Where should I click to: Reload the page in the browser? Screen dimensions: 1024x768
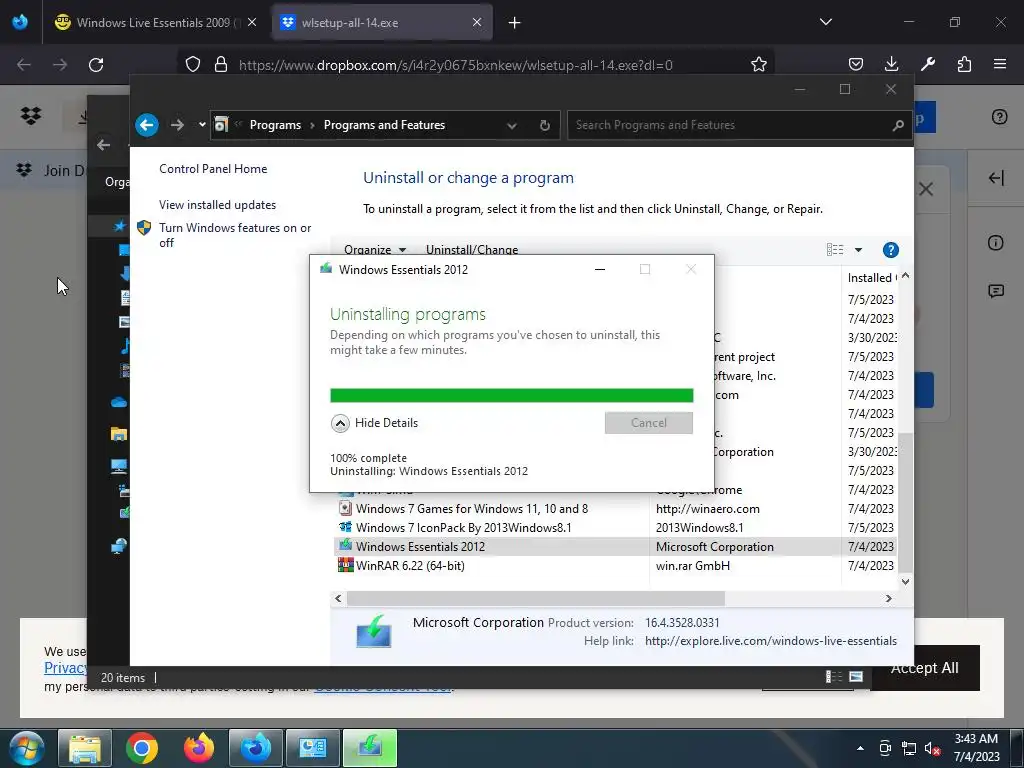click(x=96, y=65)
